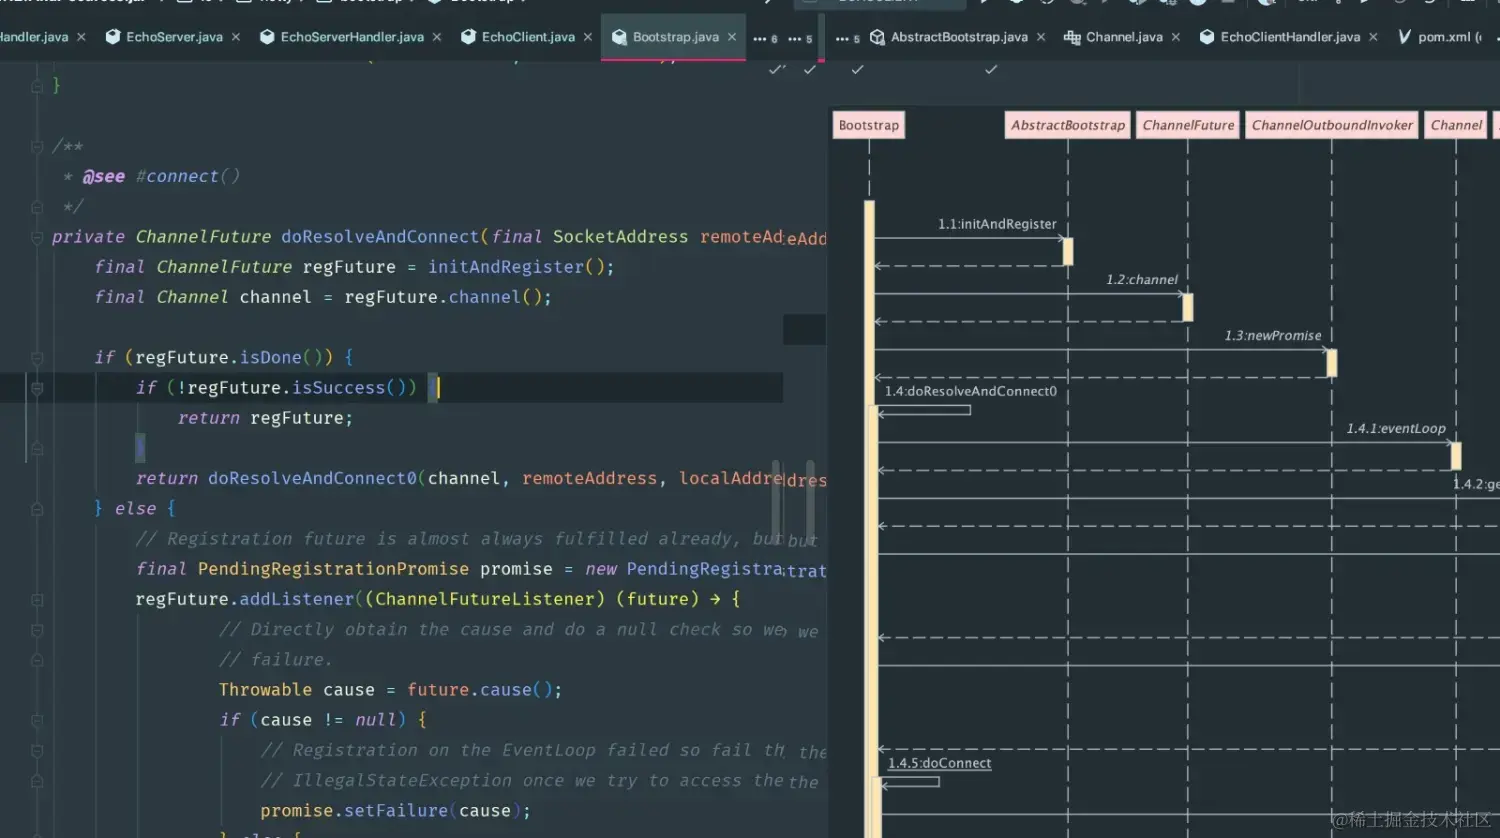
Task: Click the activation bar under initAndRegister arrow
Action: coord(1068,252)
